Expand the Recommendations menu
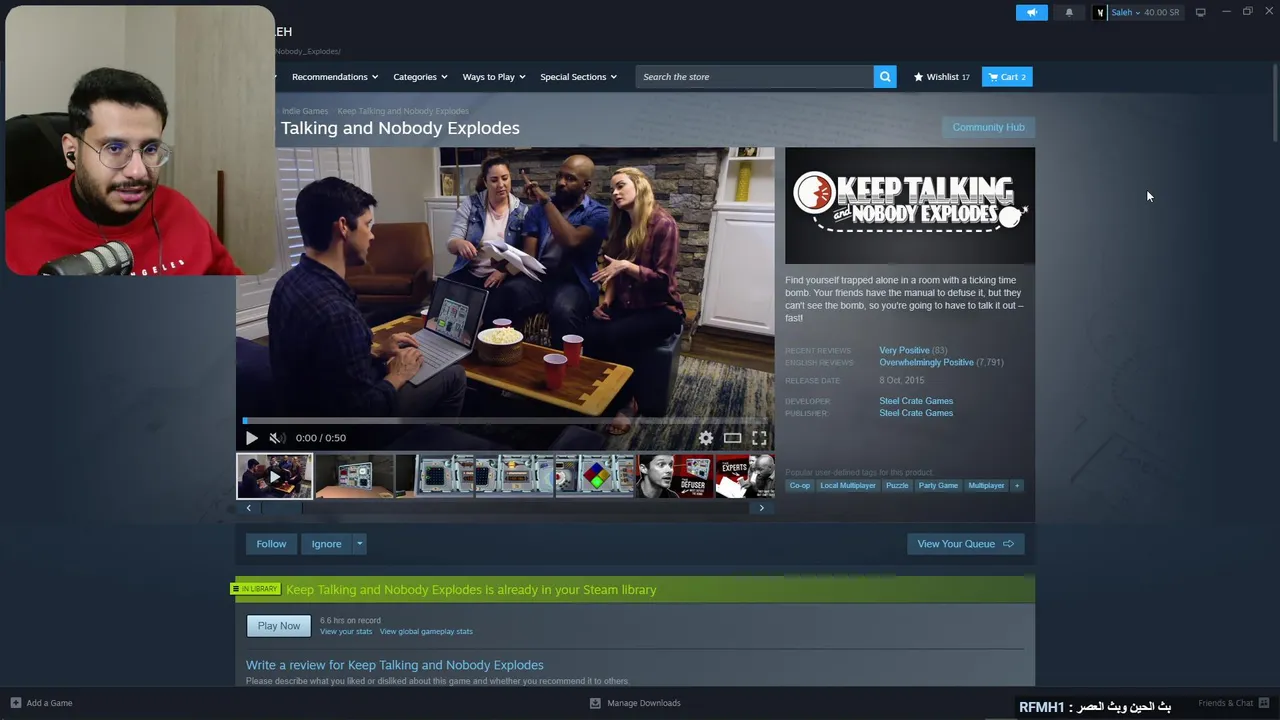 [x=335, y=77]
